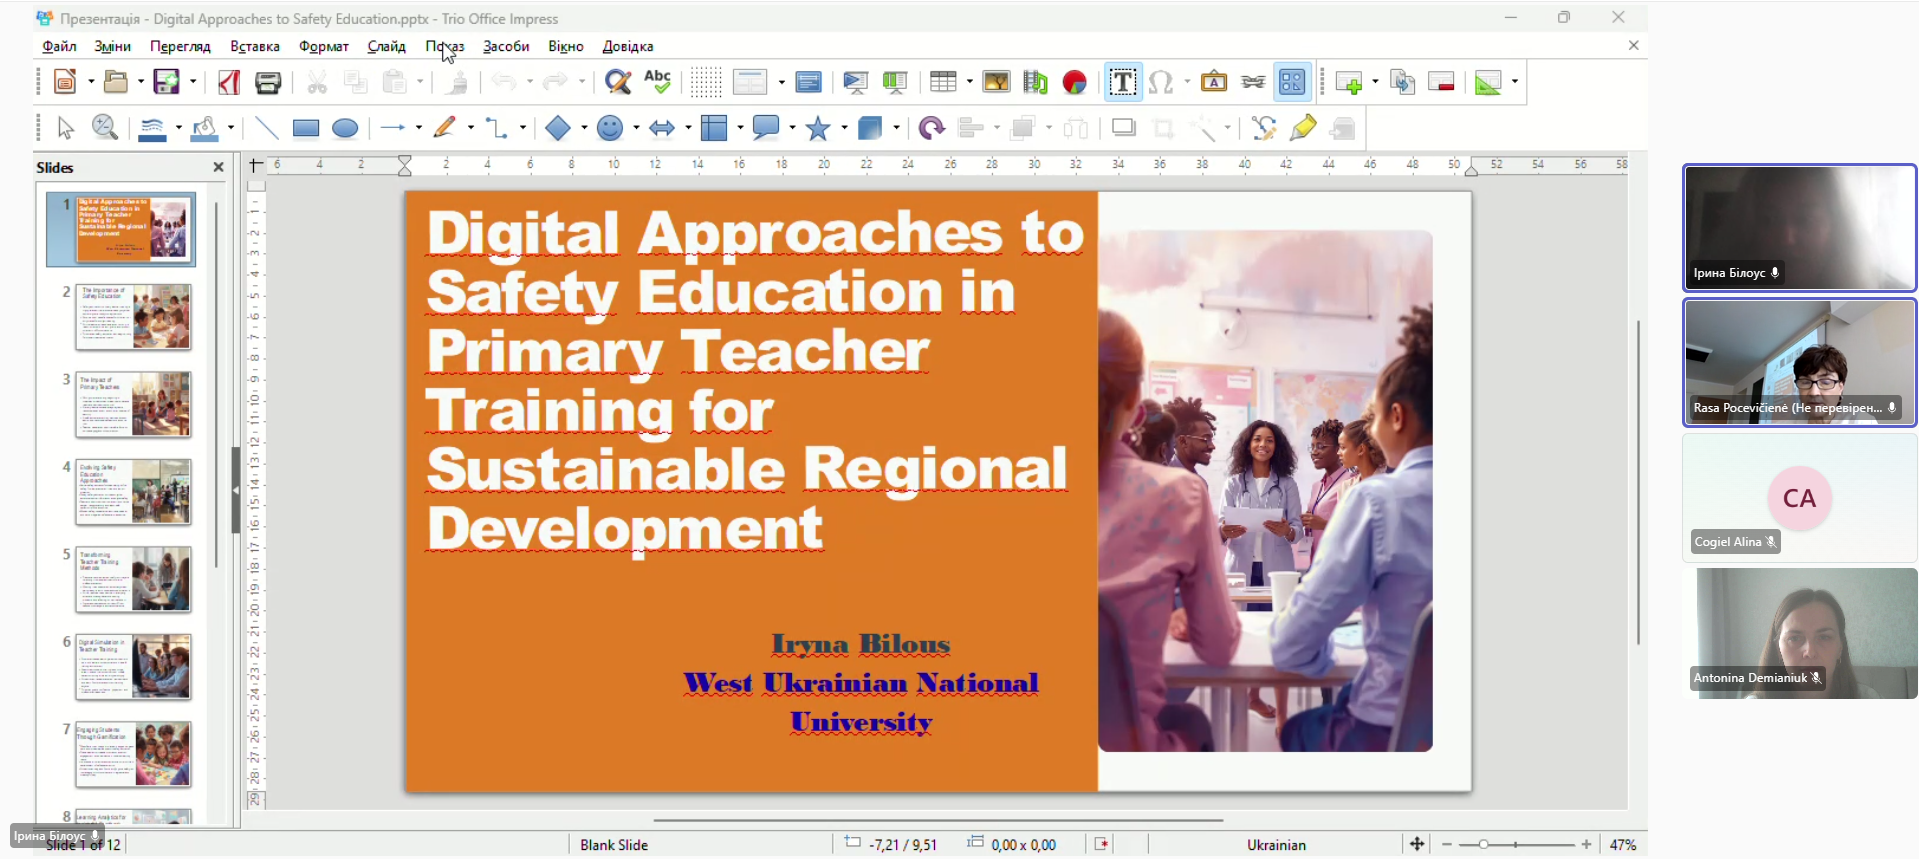
Task: Open the spellcheck Abc tool
Action: (658, 82)
